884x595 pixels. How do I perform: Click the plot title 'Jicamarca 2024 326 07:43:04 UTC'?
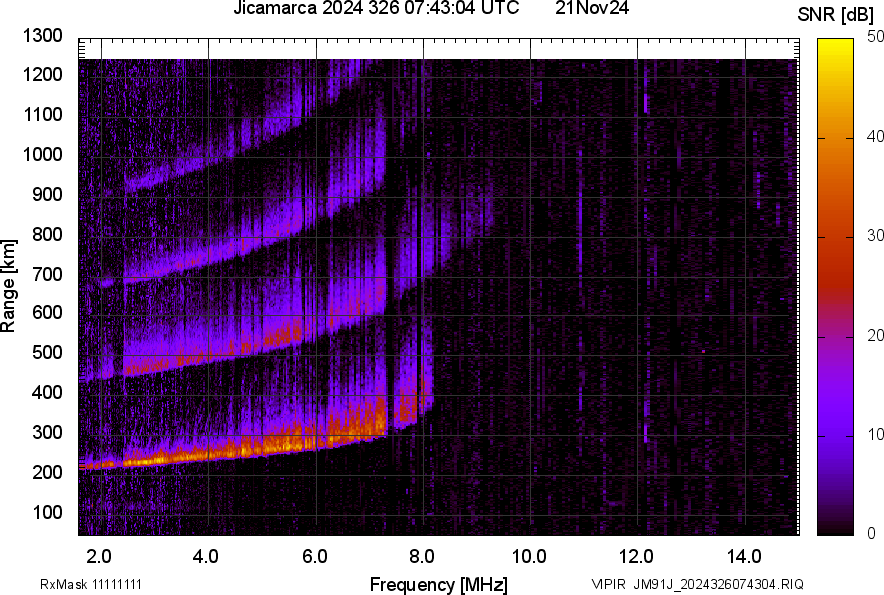coord(376,8)
